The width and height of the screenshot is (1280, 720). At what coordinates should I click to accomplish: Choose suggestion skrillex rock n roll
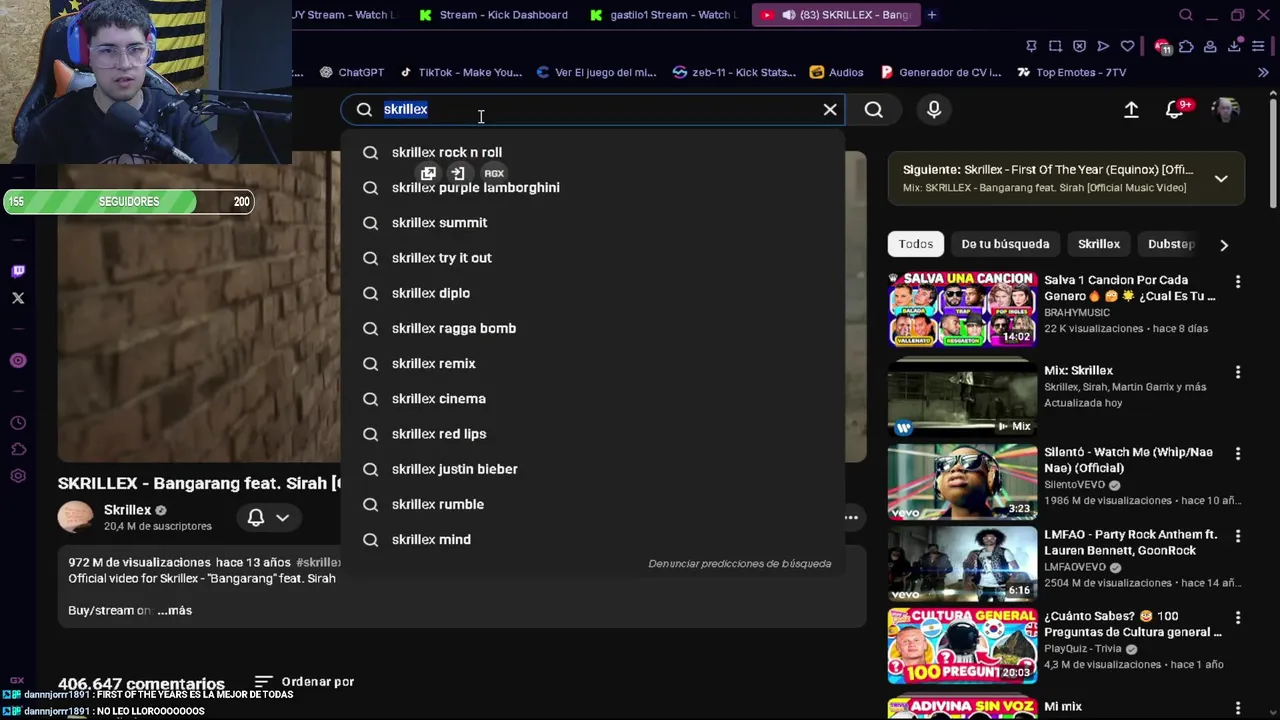593,152
